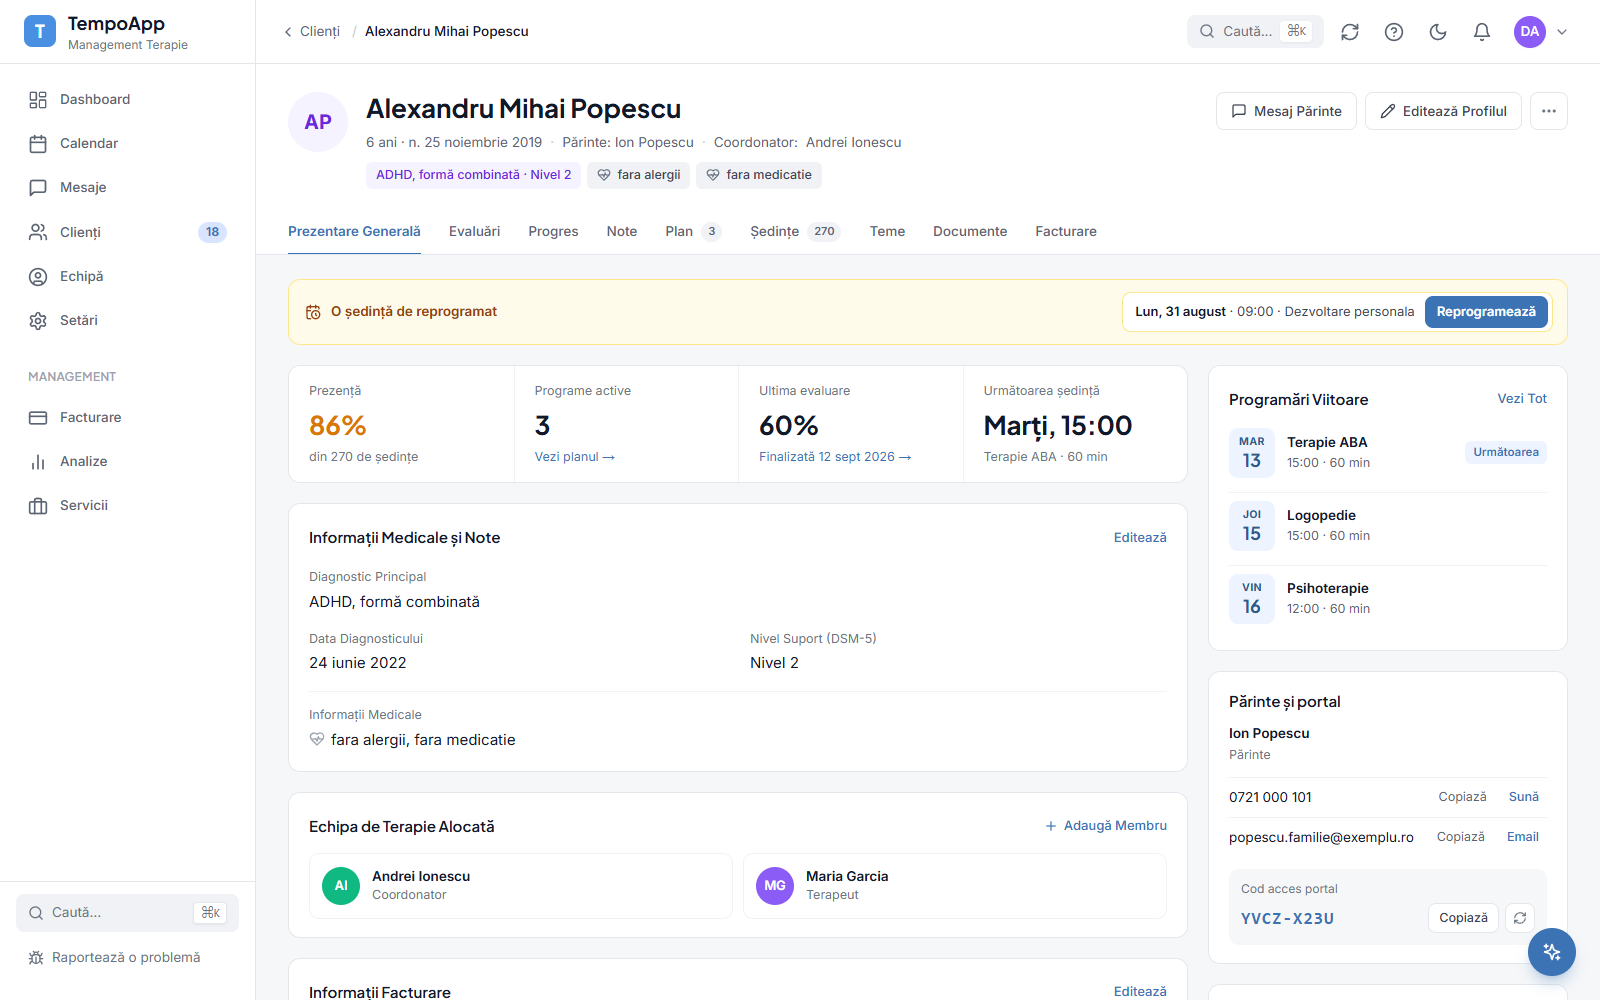Regenerate the portal access code

[x=1520, y=918]
